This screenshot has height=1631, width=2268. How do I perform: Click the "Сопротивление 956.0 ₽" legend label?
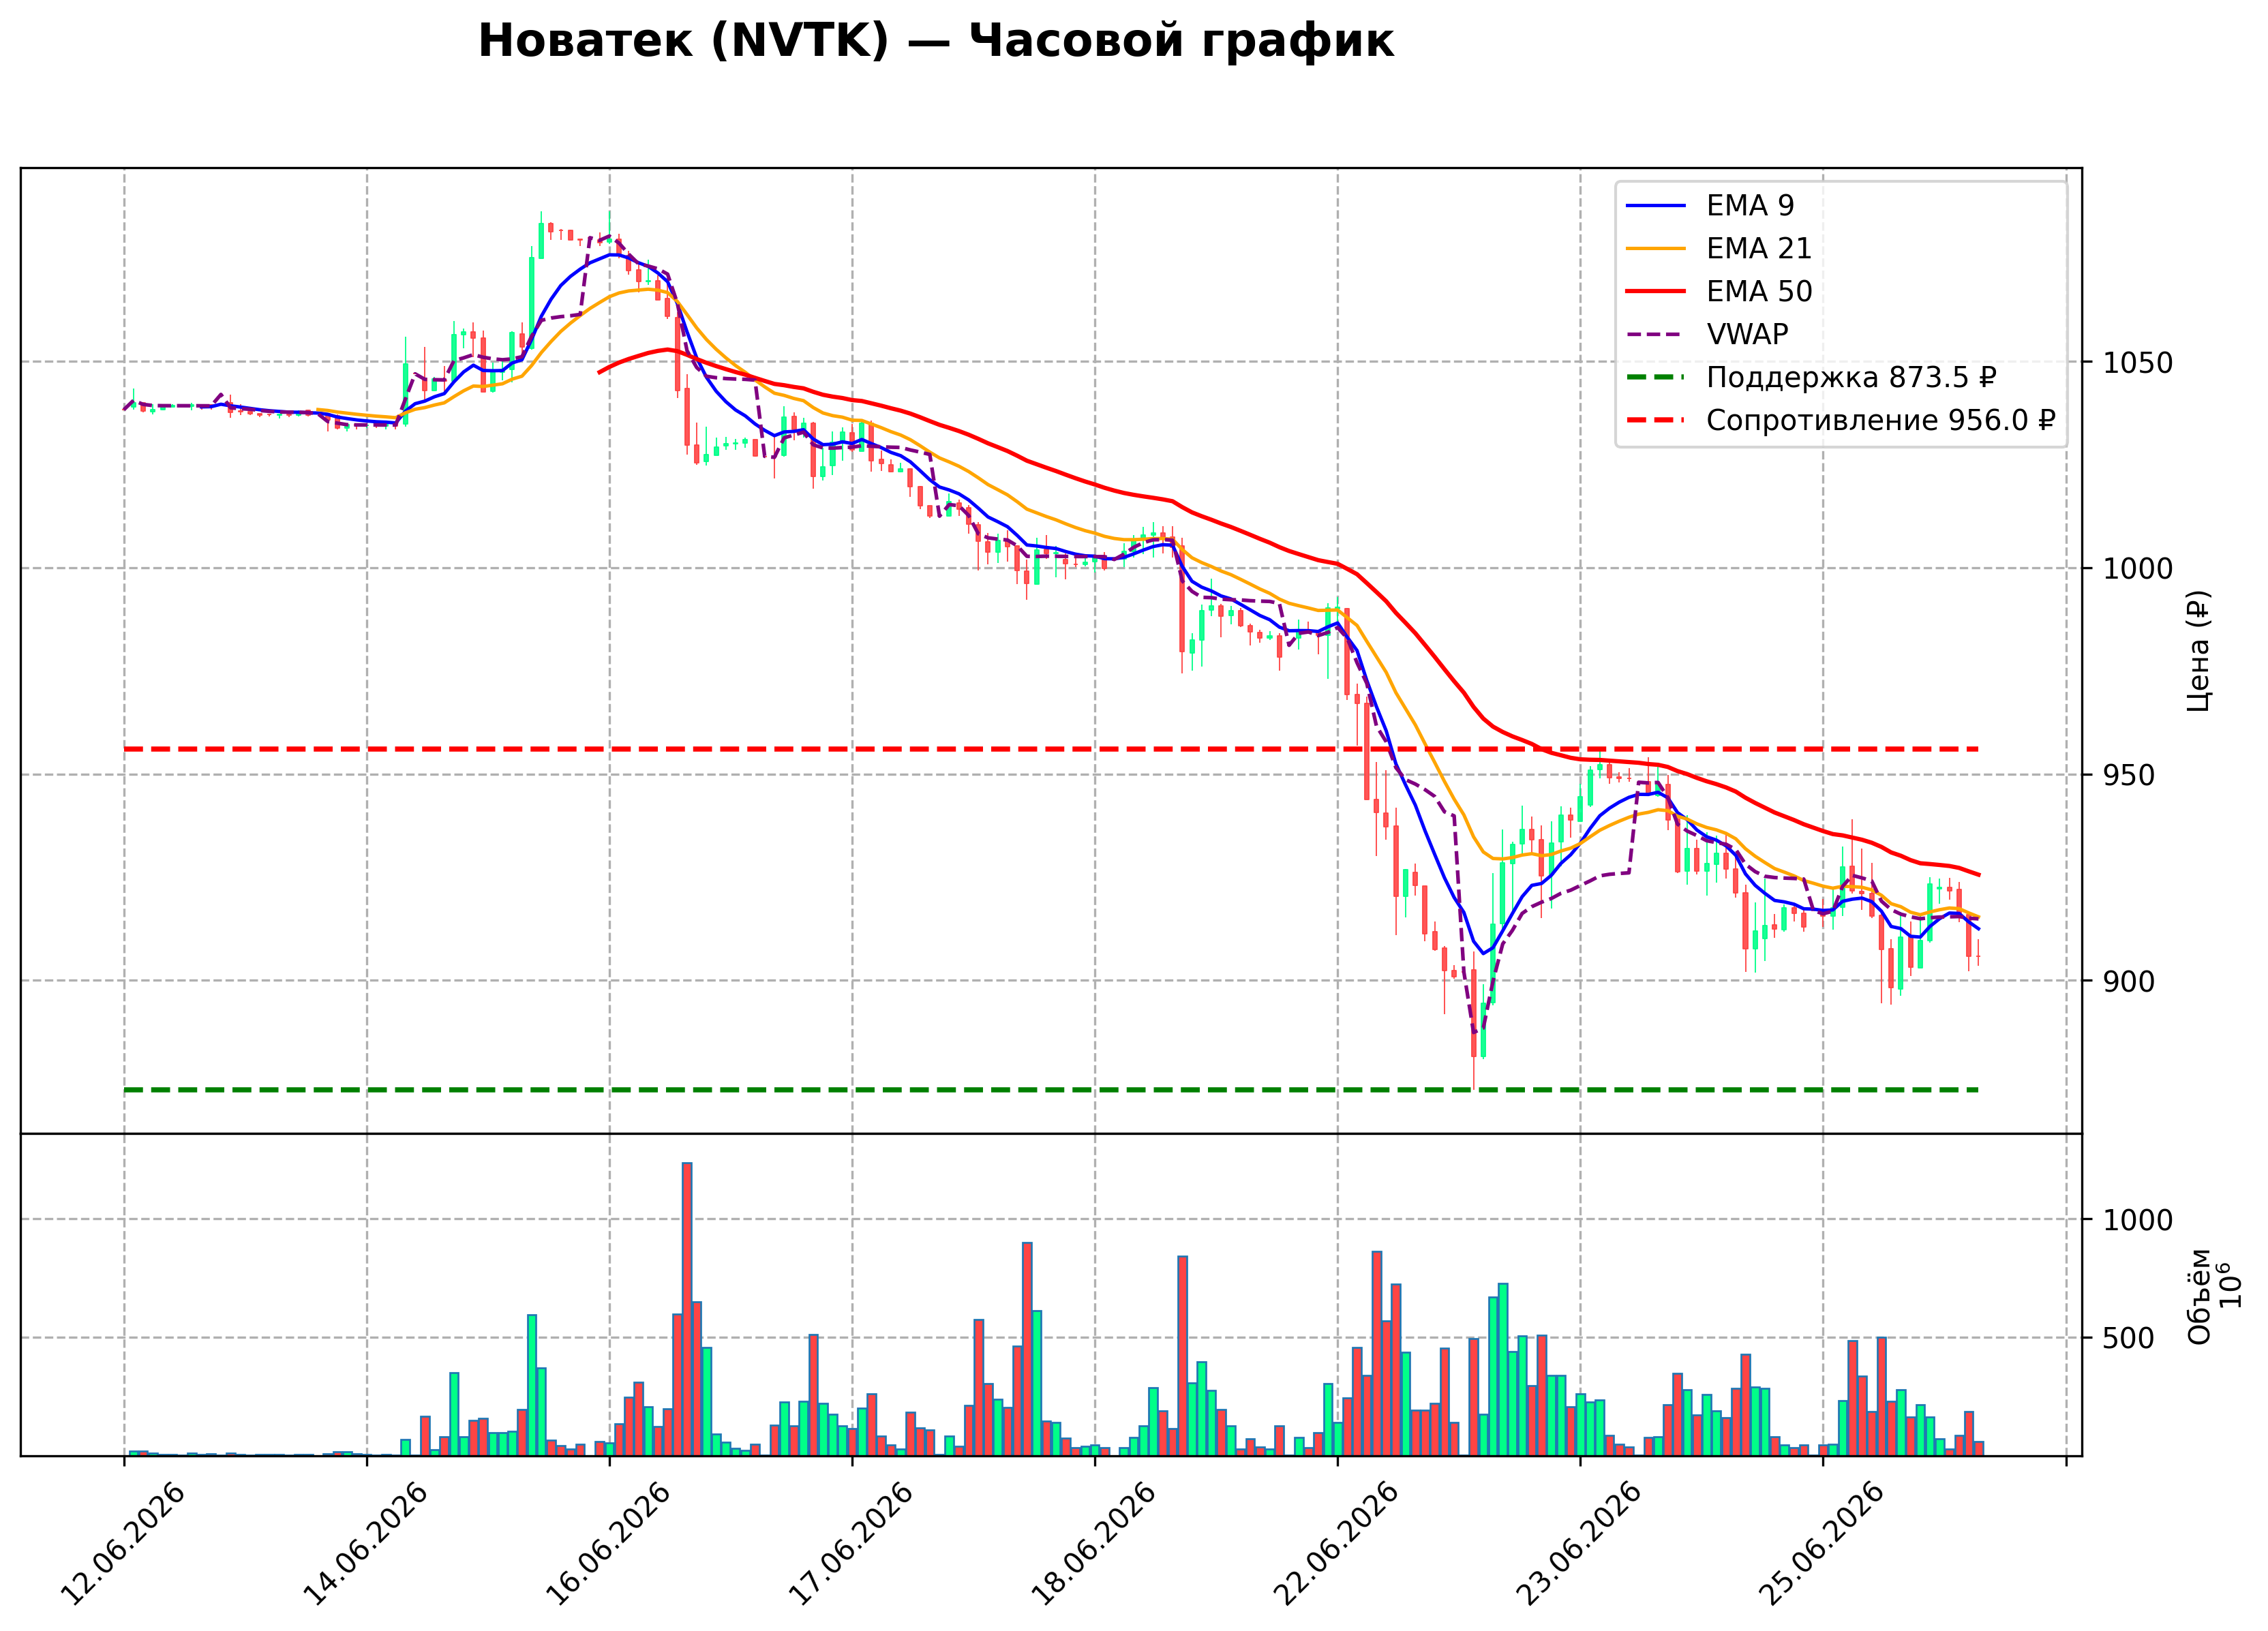click(x=1880, y=420)
